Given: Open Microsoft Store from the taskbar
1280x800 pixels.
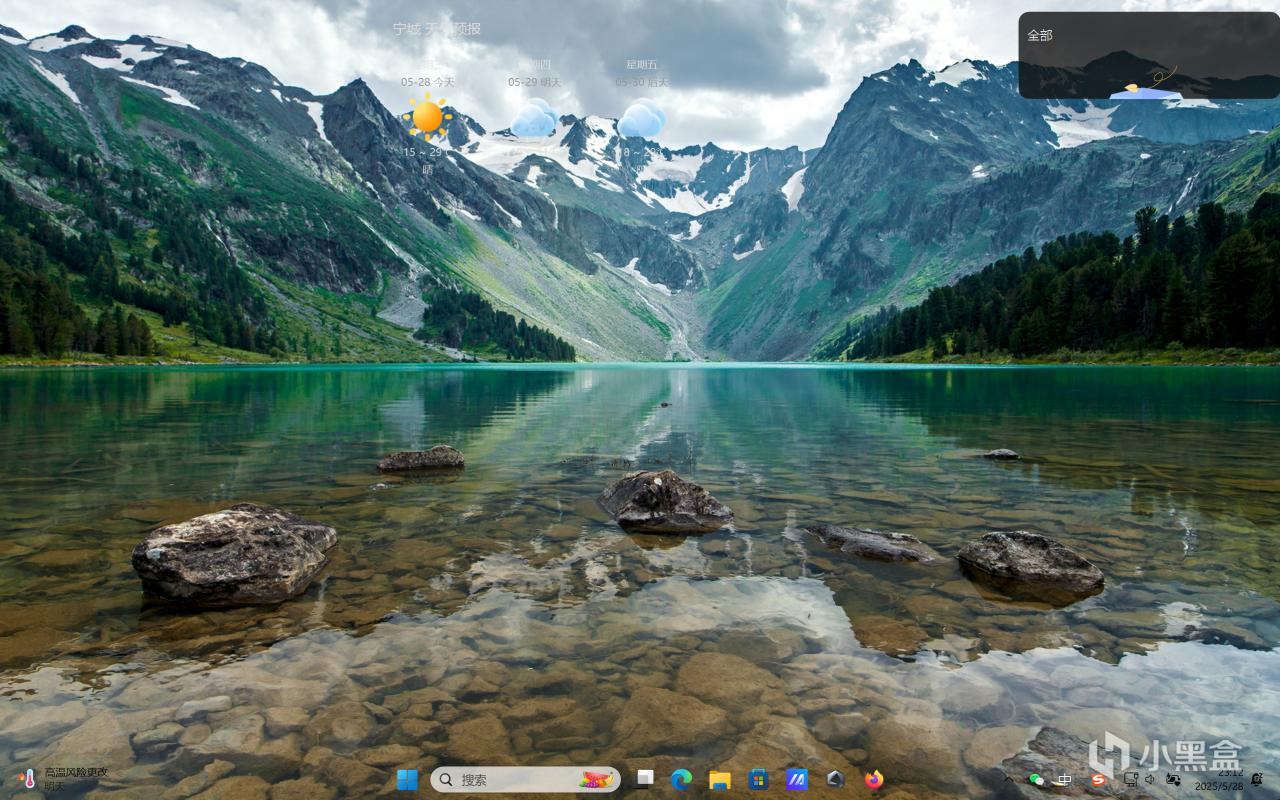Looking at the screenshot, I should coord(759,780).
